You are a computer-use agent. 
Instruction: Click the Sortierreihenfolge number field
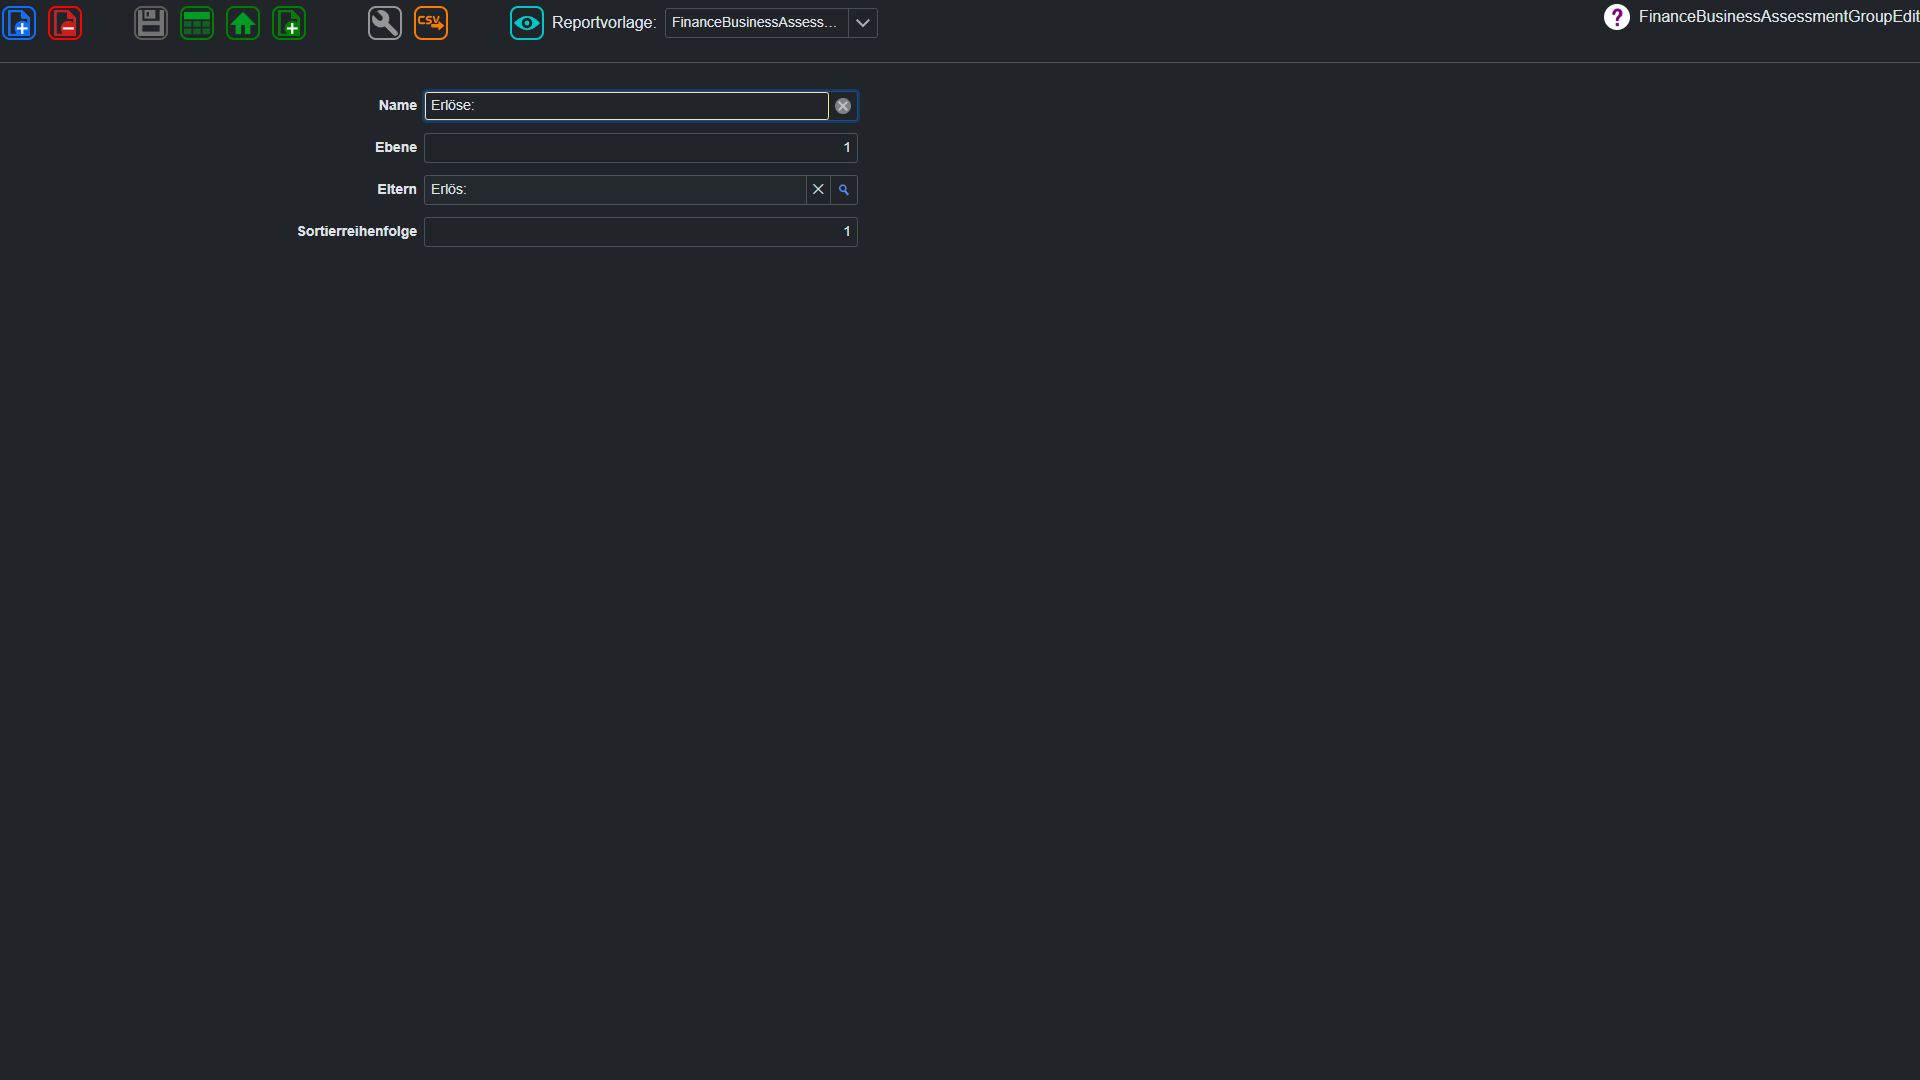tap(641, 232)
